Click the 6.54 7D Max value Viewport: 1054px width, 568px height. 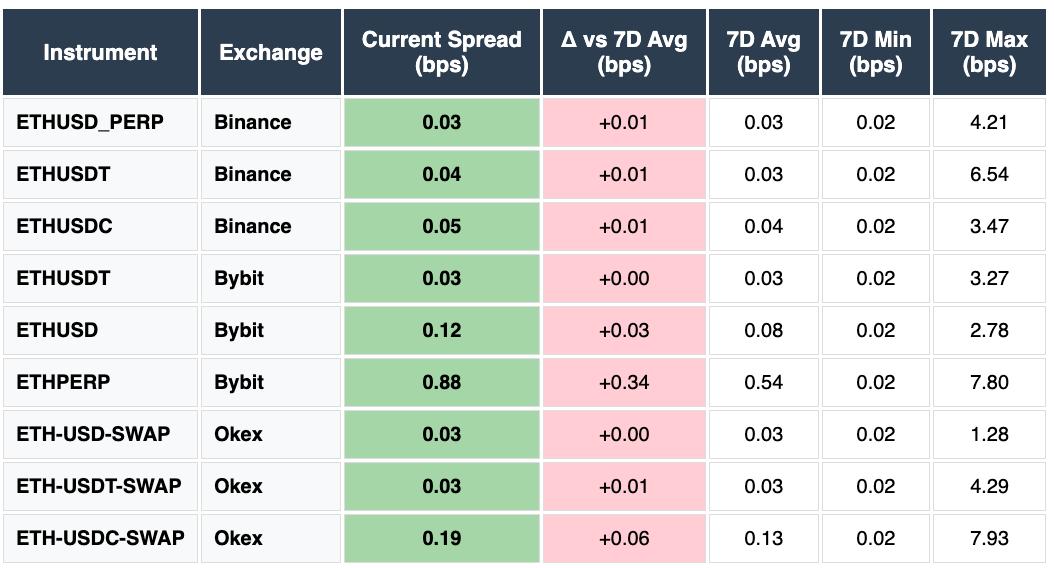(989, 174)
